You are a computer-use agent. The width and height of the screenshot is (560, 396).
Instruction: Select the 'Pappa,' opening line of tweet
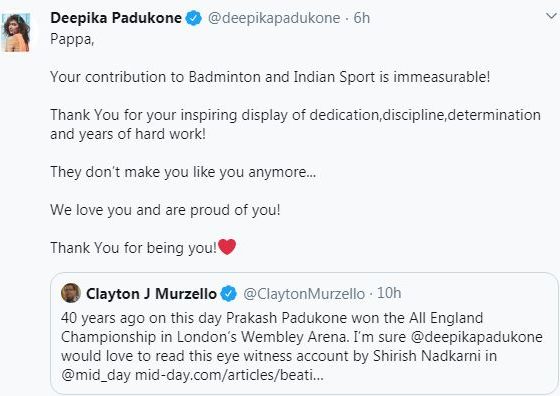coord(72,39)
